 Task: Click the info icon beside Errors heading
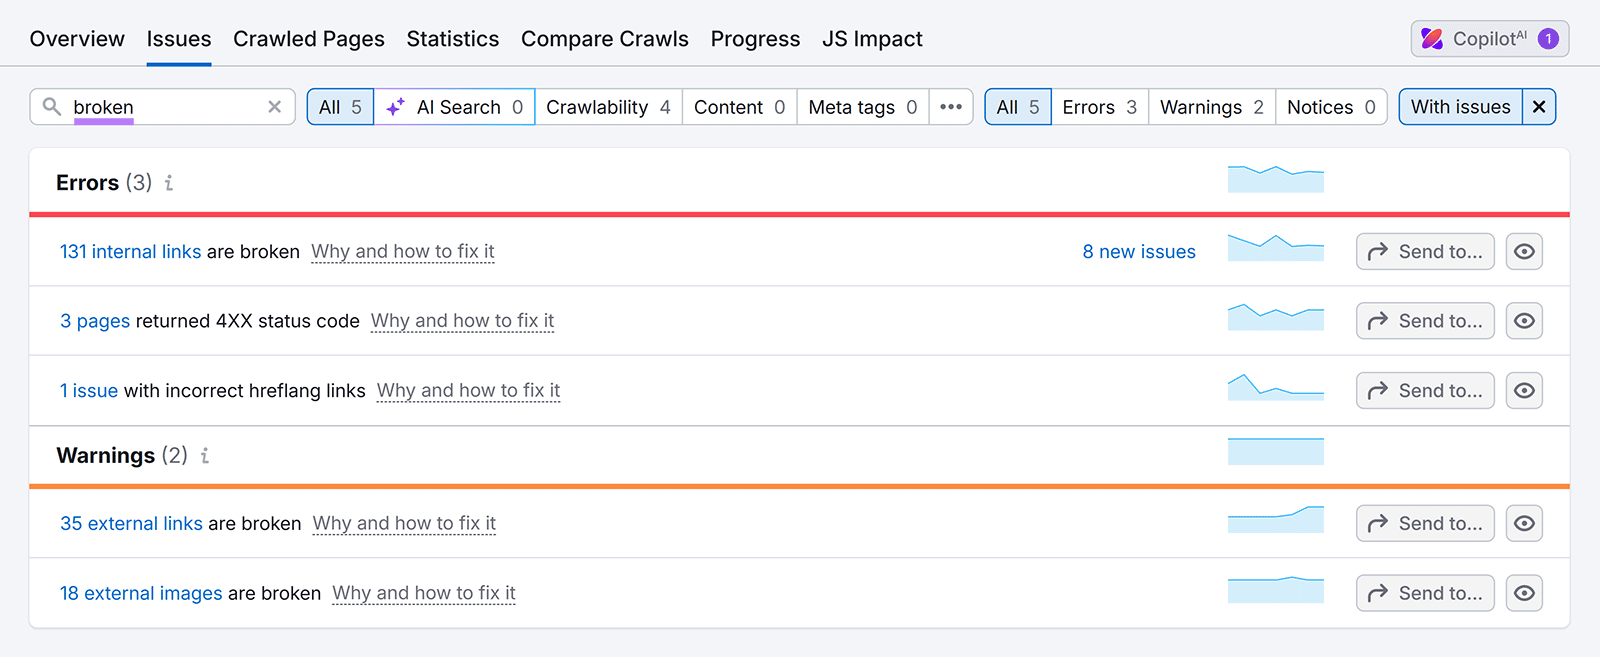coord(169,182)
